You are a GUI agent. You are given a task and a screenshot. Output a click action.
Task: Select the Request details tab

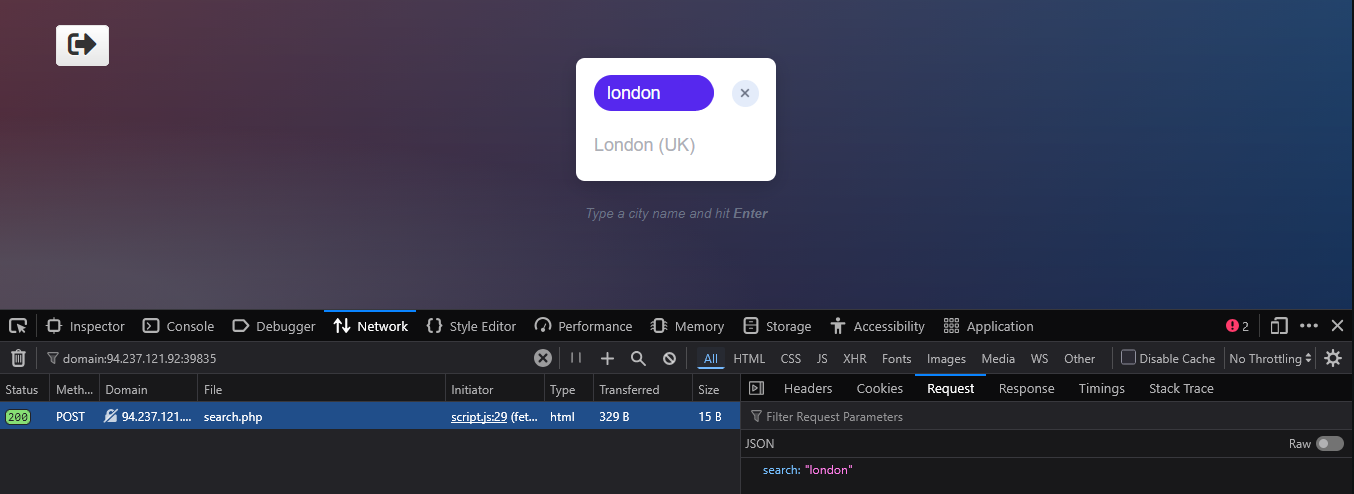pyautogui.click(x=951, y=388)
